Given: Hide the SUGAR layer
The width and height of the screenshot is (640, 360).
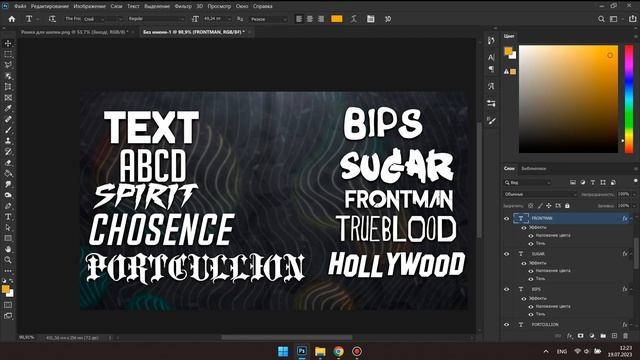Looking at the screenshot, I should 507,254.
